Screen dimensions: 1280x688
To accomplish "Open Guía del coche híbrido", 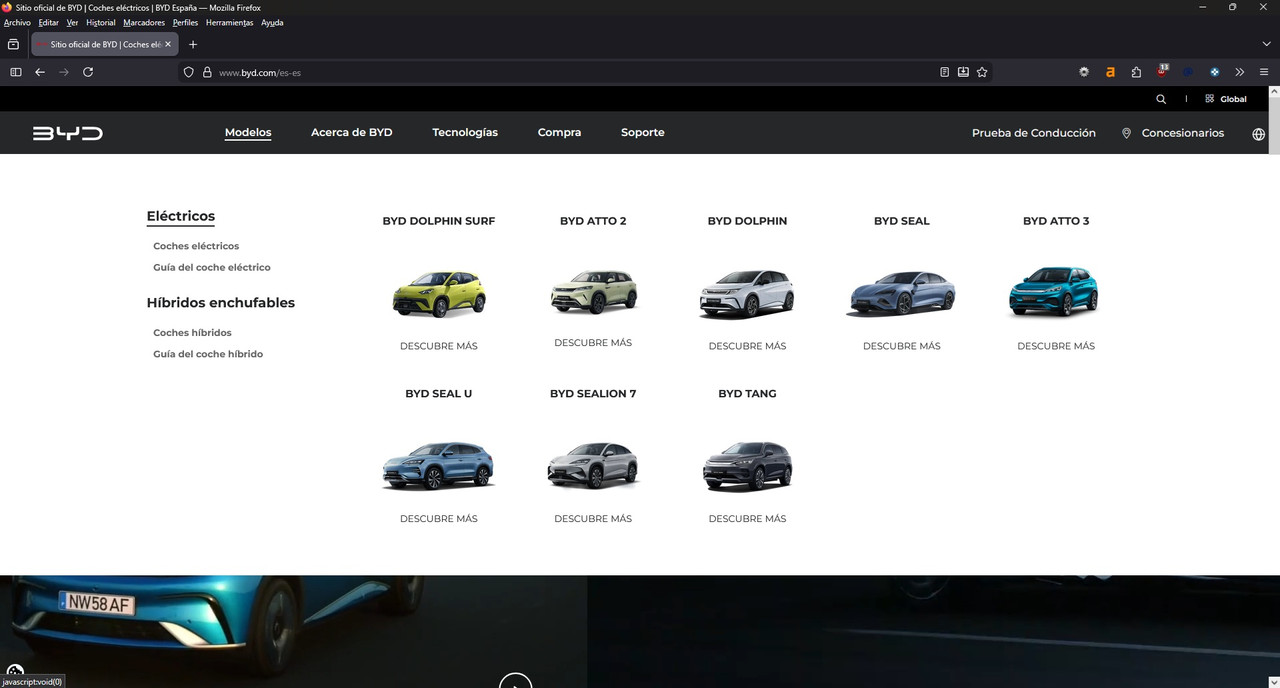I will click(208, 354).
